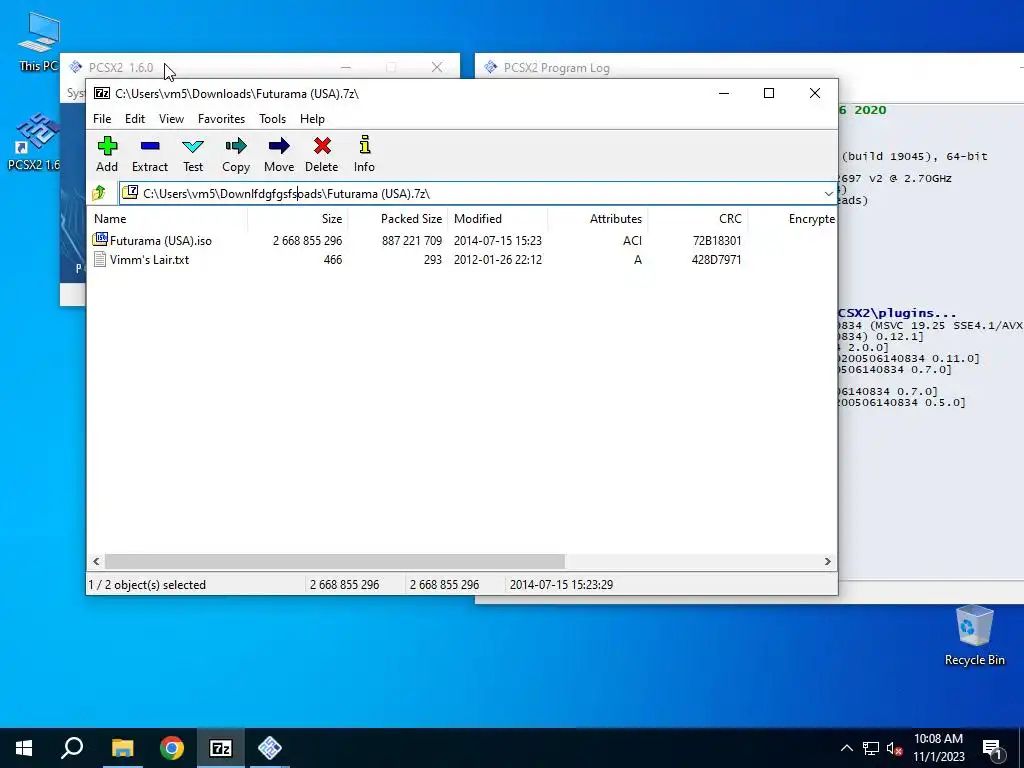
Task: Launch Chrome from the taskbar
Action: (172, 748)
